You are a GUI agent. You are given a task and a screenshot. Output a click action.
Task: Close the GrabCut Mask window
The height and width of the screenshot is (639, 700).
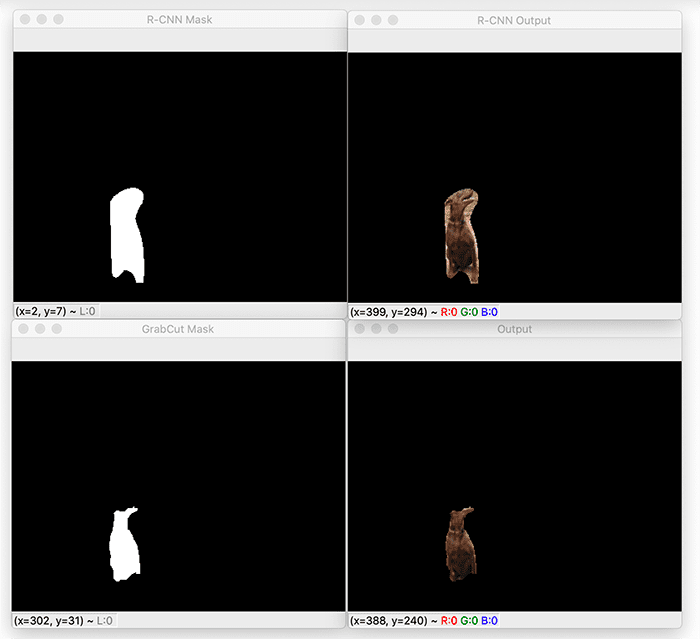pyautogui.click(x=23, y=328)
